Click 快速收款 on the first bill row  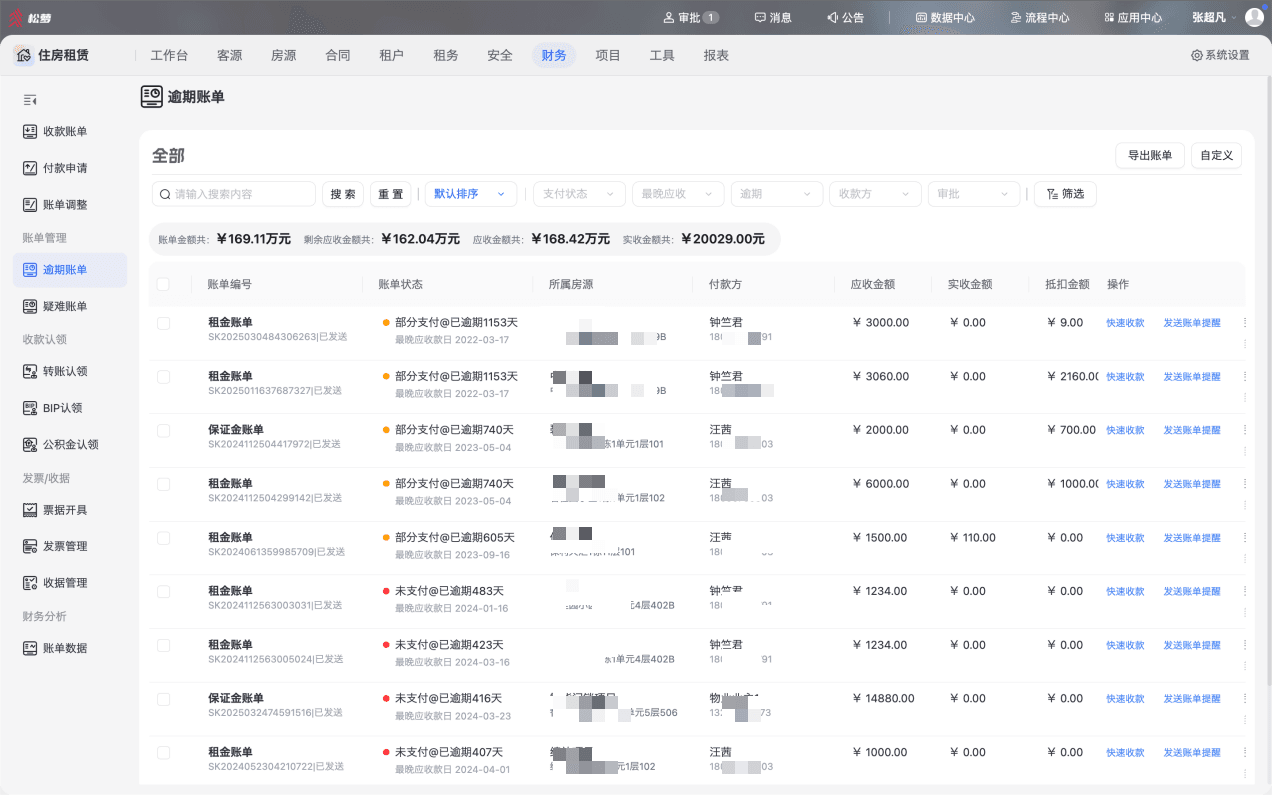click(1125, 323)
